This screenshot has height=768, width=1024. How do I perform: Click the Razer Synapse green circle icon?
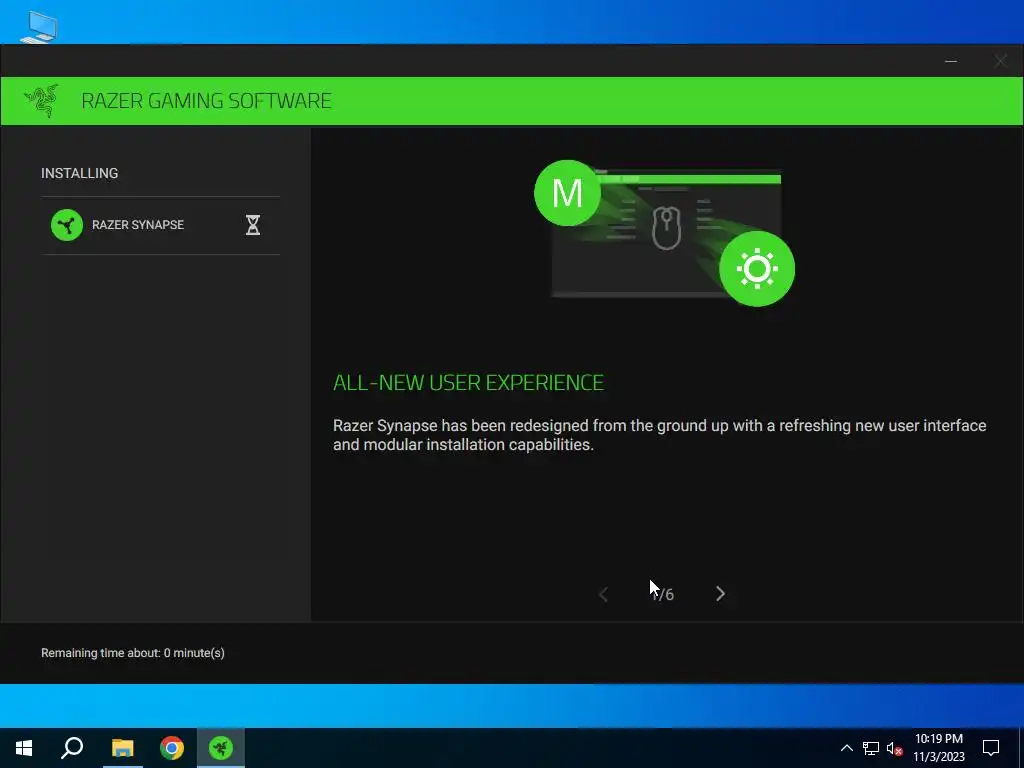pyautogui.click(x=67, y=225)
